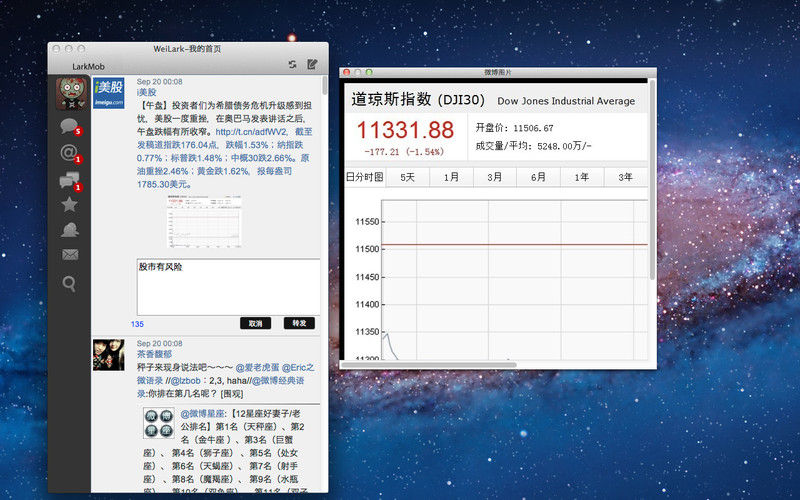
Task: Open the http://t.cn/adfWV2 link
Action: [x=252, y=132]
